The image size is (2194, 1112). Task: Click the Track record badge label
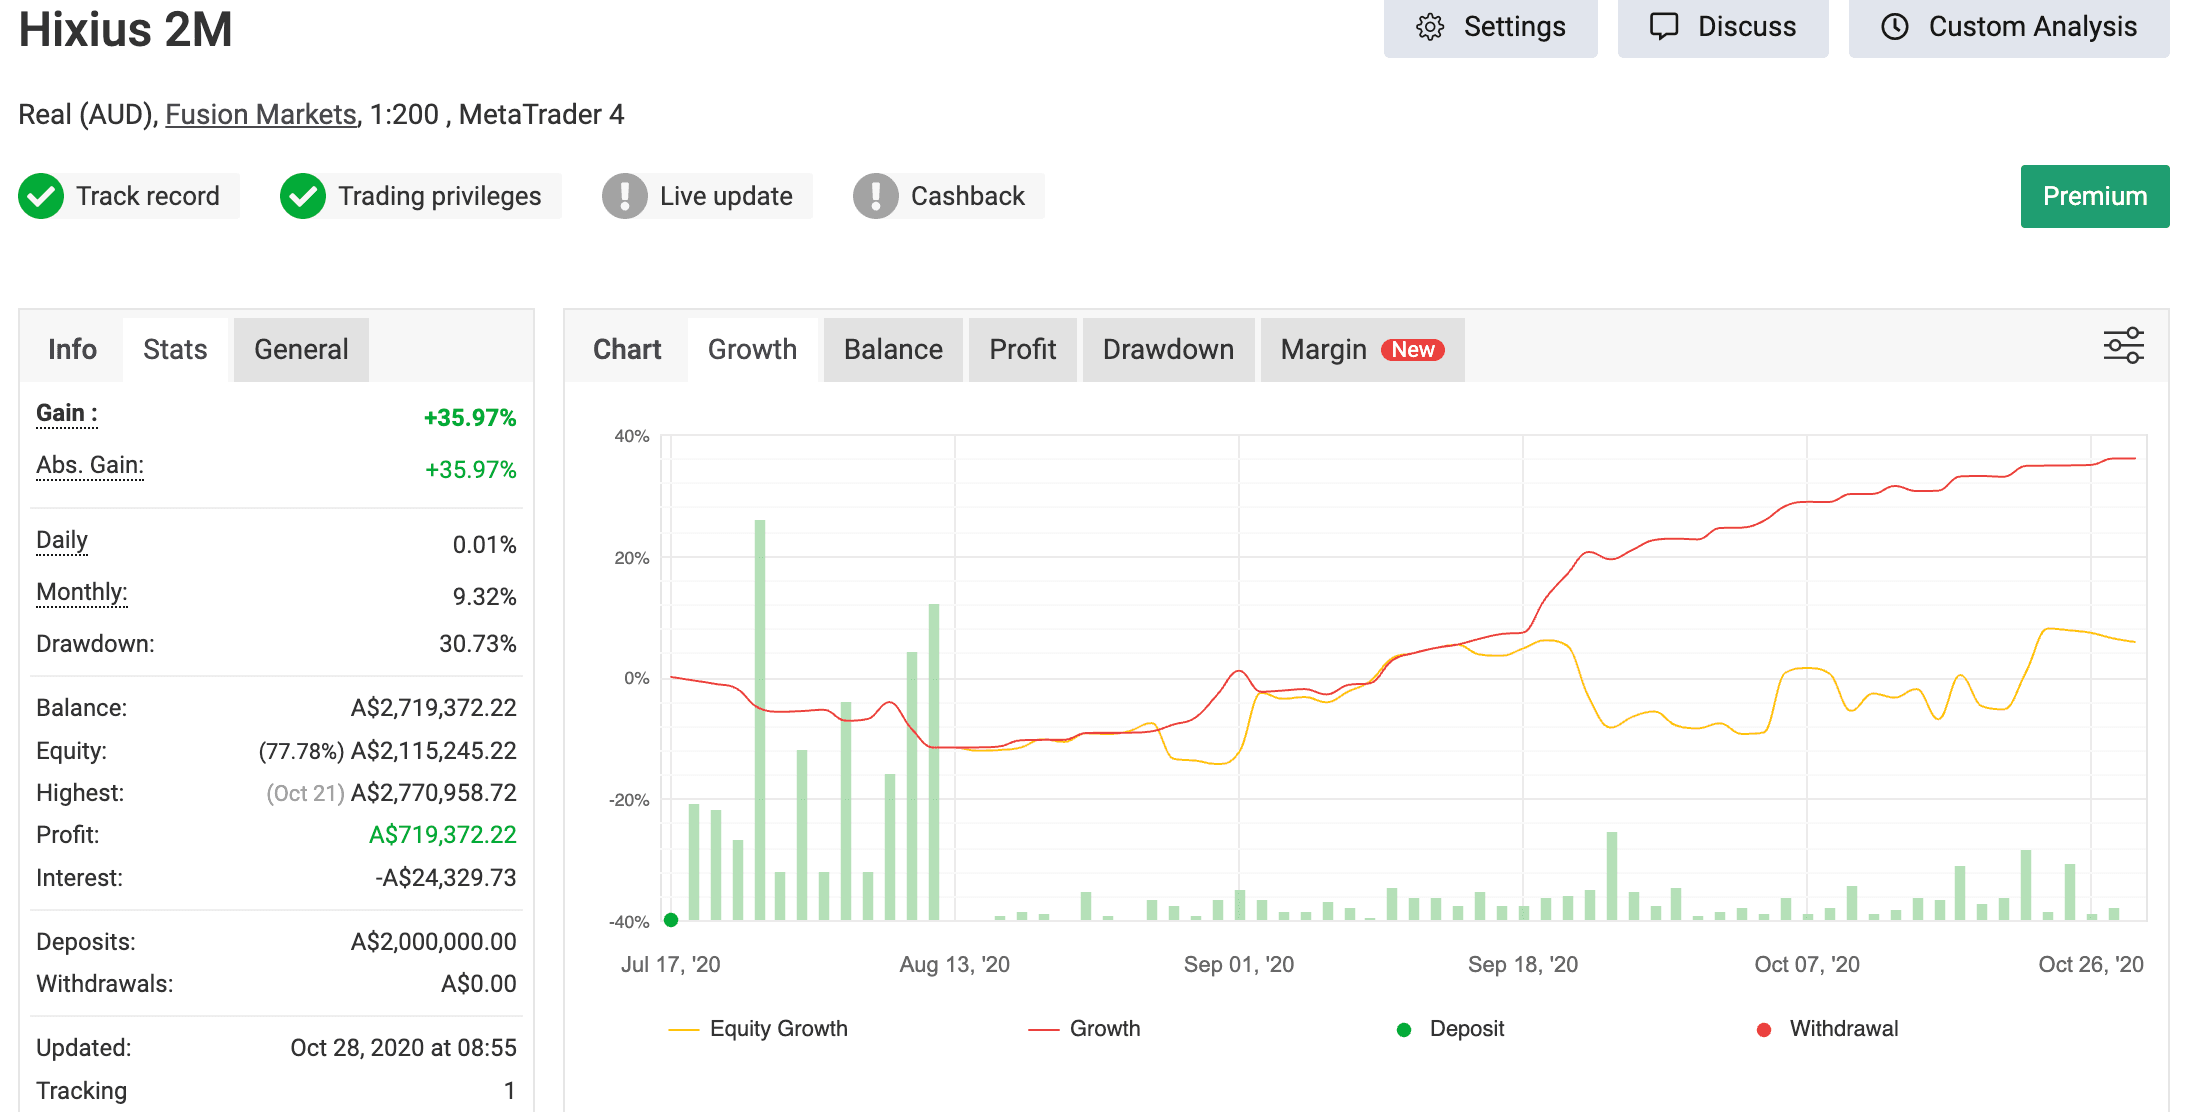148,196
